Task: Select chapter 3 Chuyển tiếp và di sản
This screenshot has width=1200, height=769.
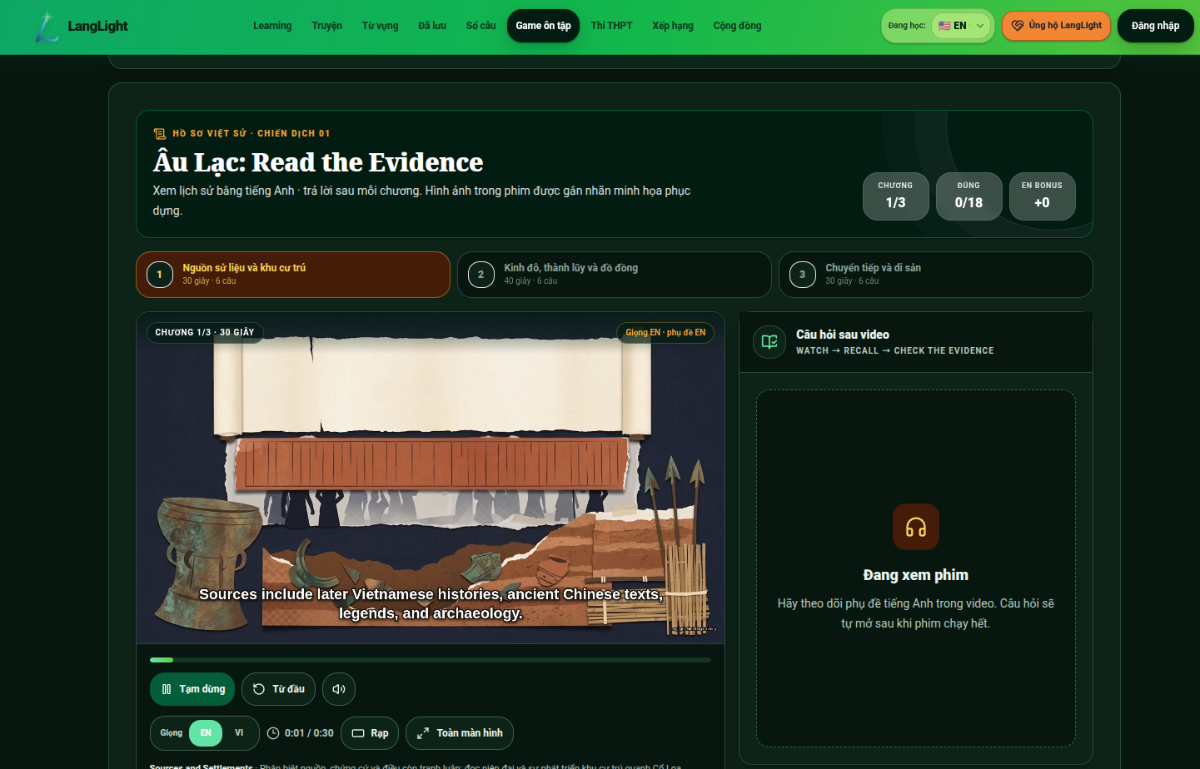Action: coord(936,274)
